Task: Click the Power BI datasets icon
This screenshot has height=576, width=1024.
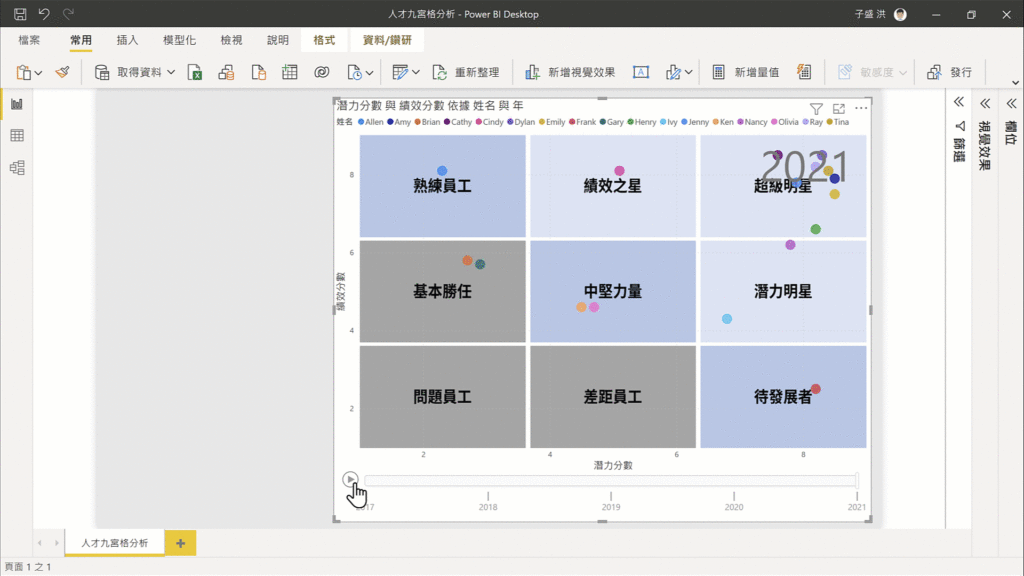Action: (227, 72)
